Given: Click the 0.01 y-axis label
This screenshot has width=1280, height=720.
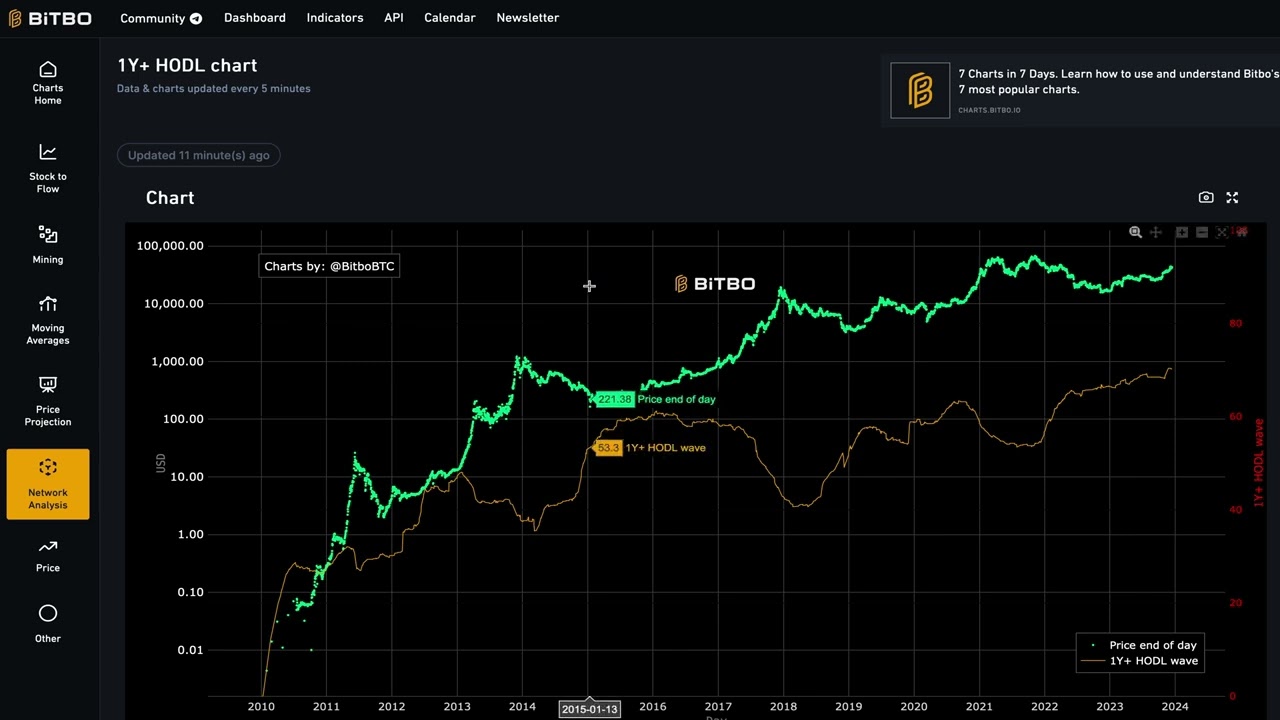Looking at the screenshot, I should 190,650.
